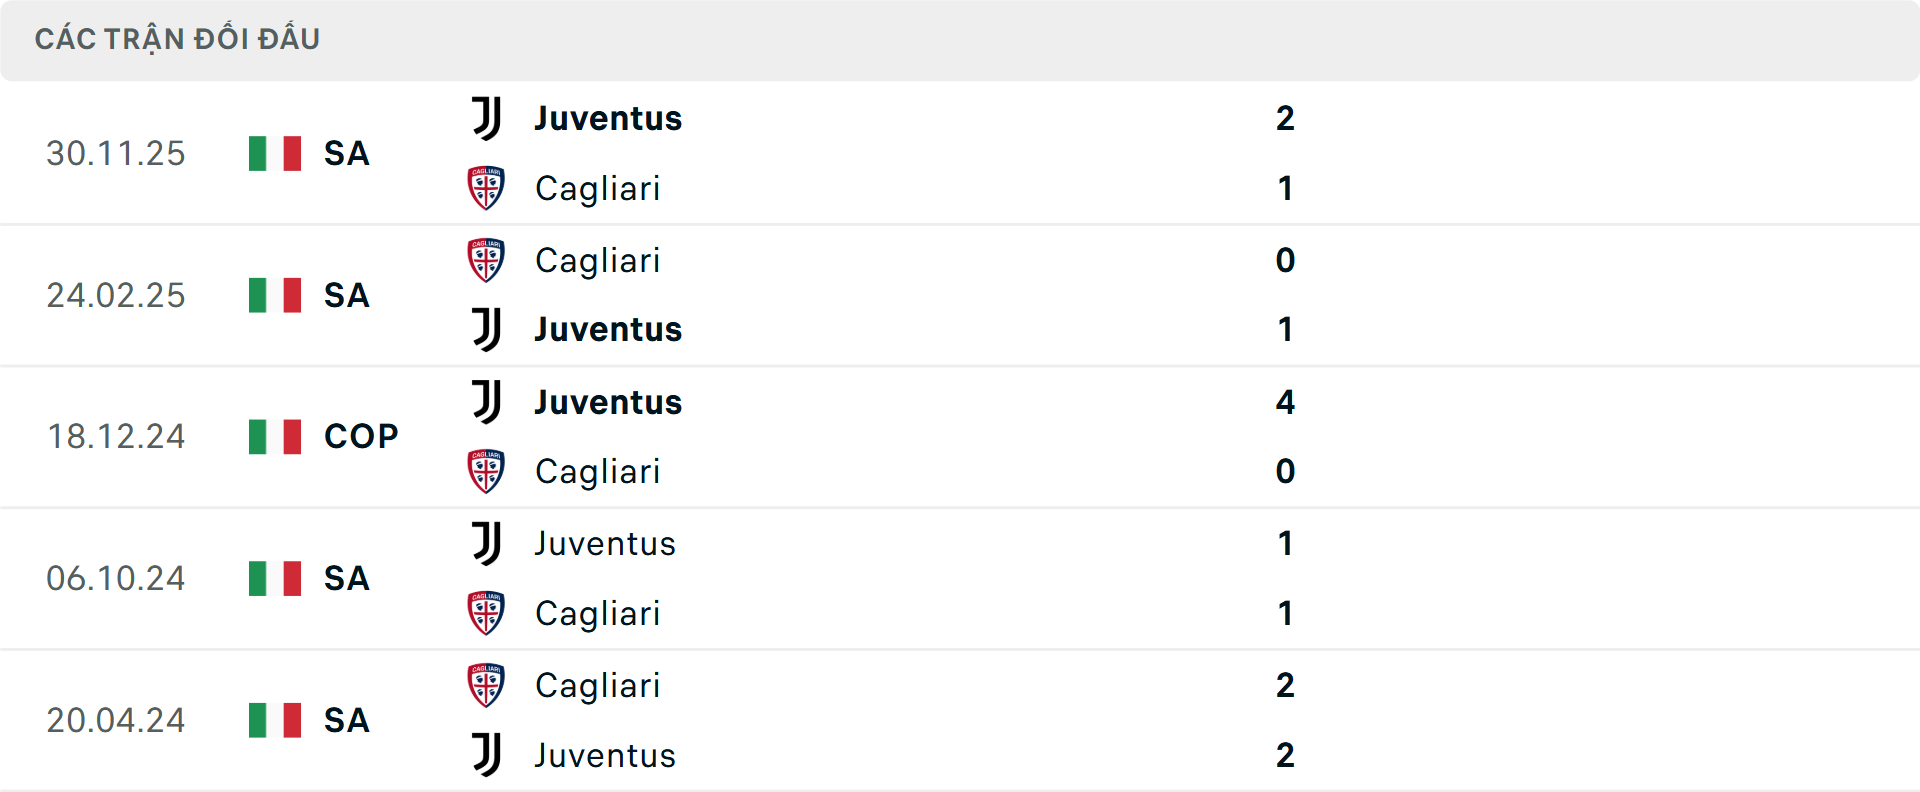The width and height of the screenshot is (1920, 792).
Task: Click the score 4 in the COP match
Action: click(x=1285, y=402)
